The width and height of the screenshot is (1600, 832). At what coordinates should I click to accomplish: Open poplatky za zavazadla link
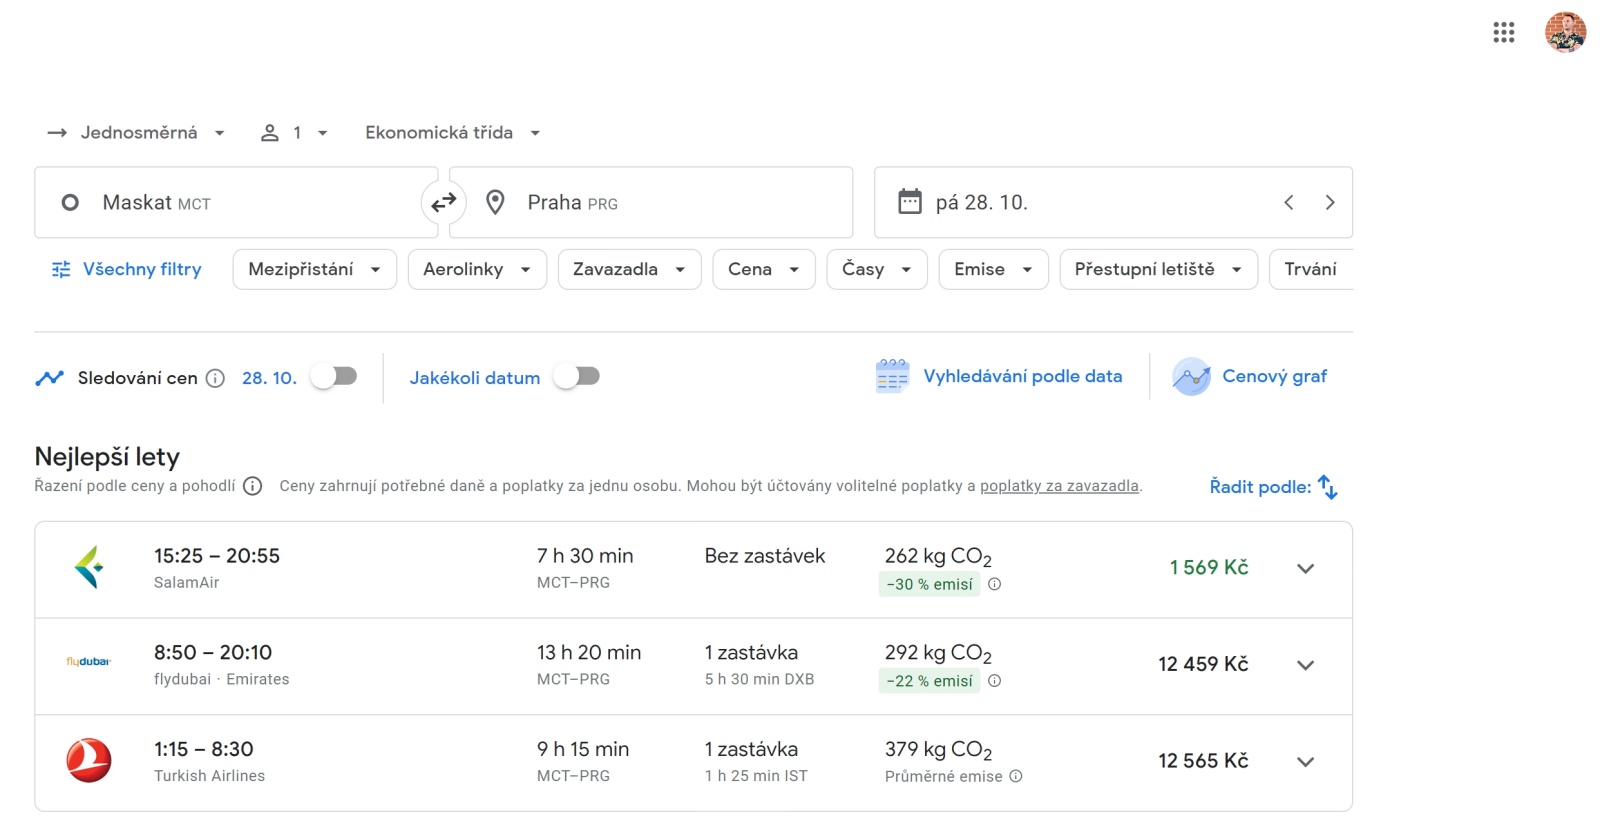[x=1059, y=486]
